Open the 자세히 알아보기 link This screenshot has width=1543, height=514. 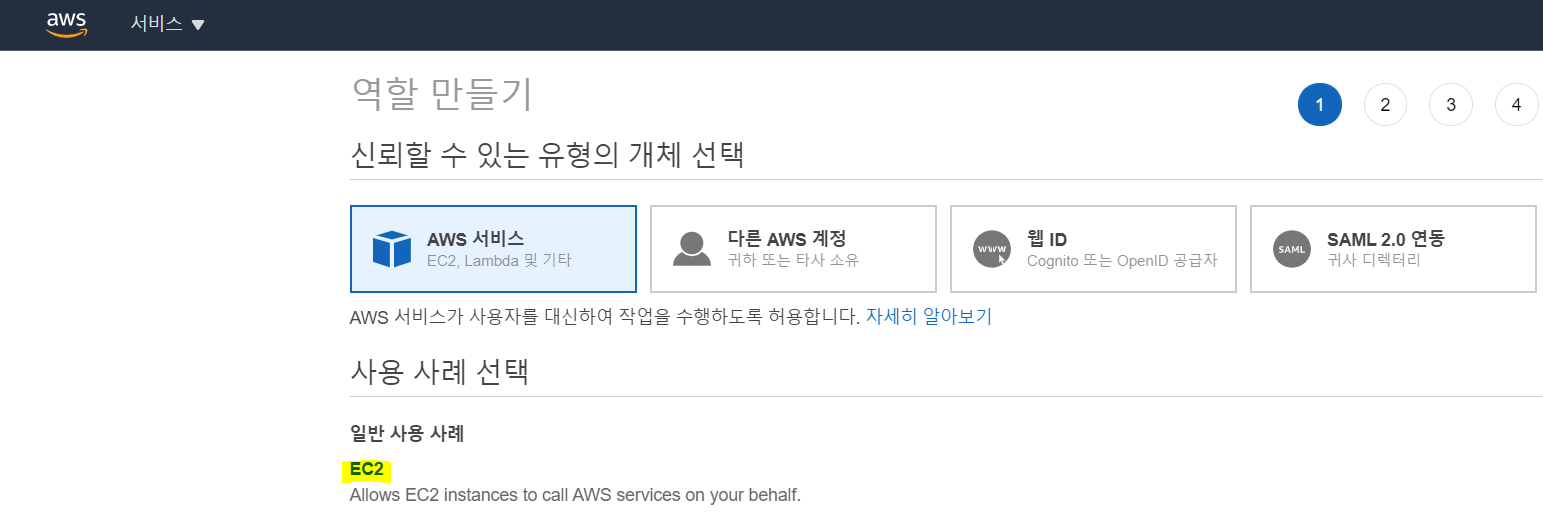point(928,317)
